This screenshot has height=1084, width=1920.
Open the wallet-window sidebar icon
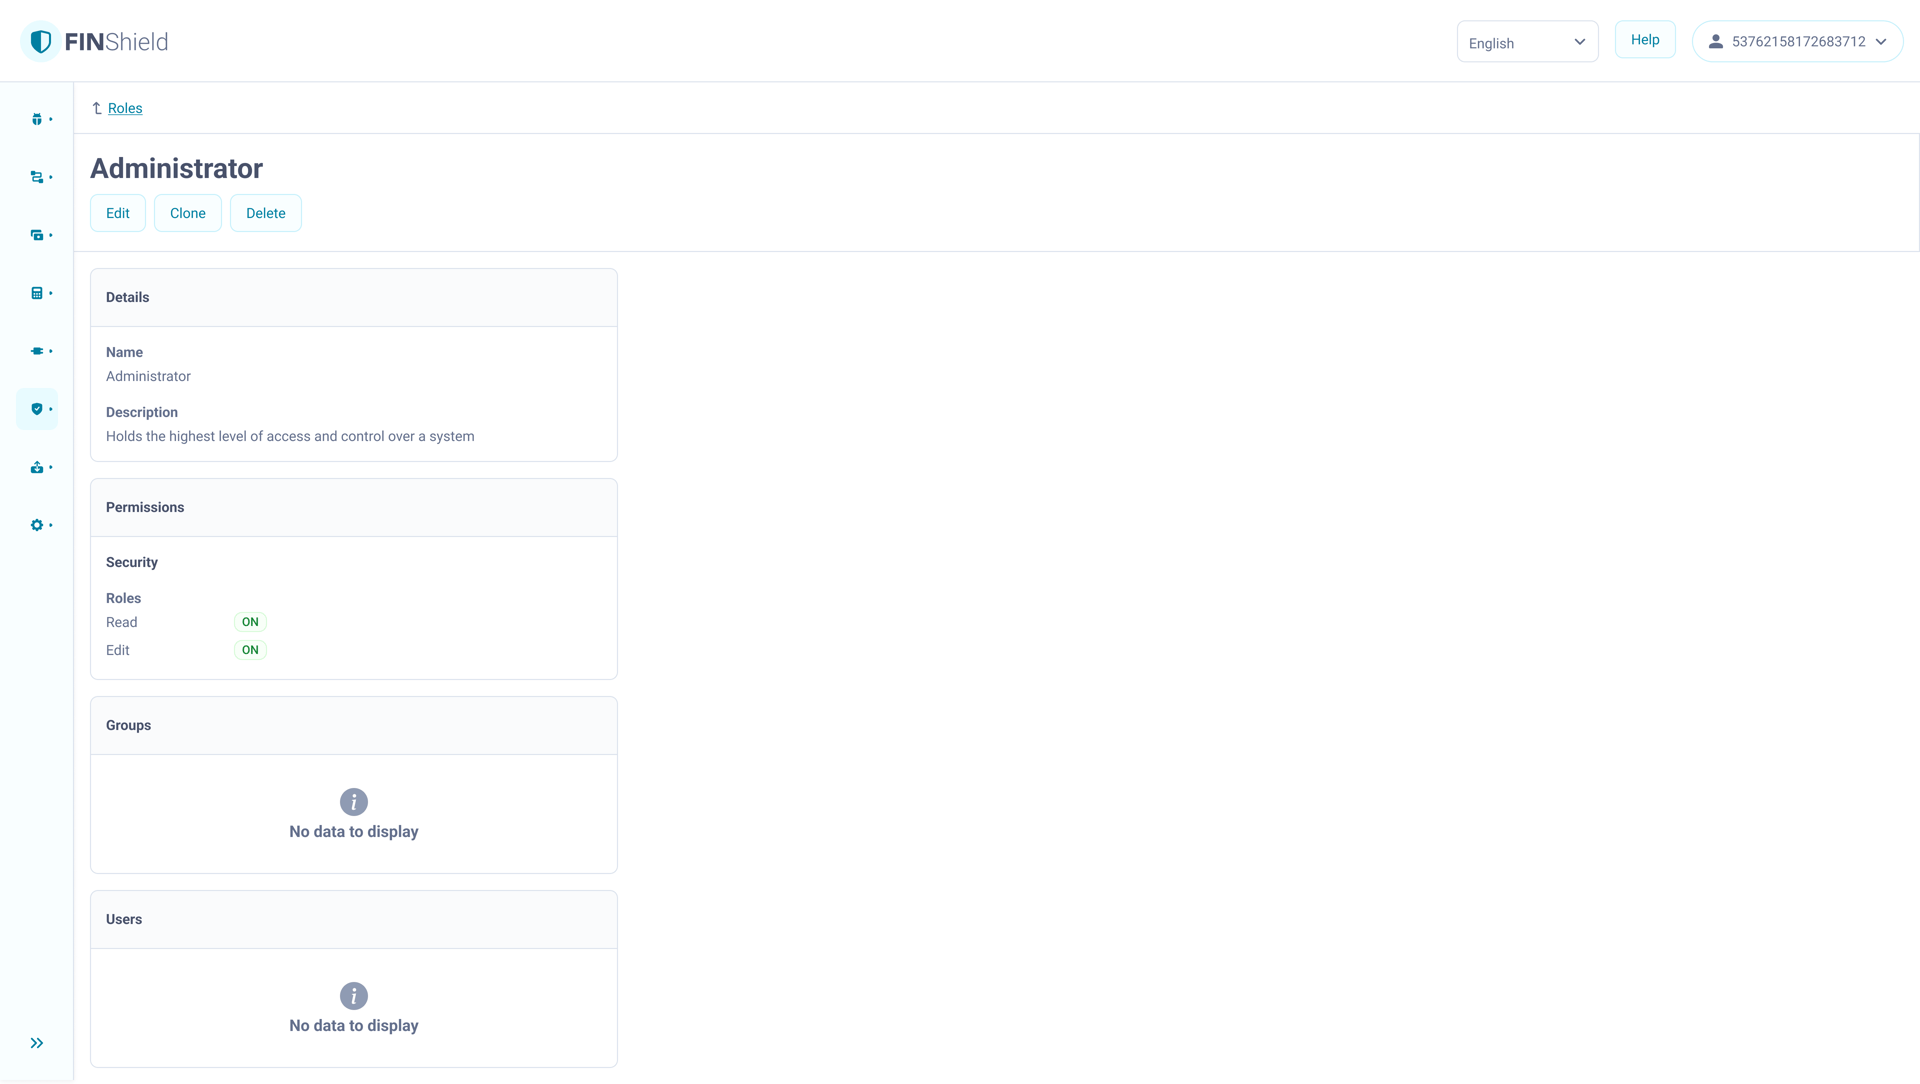coord(37,235)
